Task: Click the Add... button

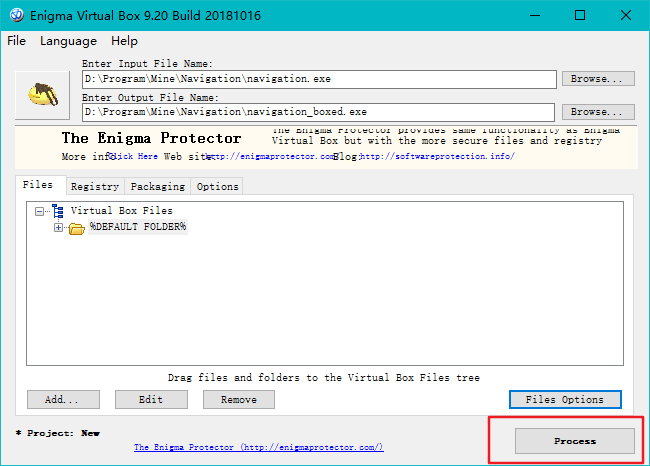Action: [63, 399]
